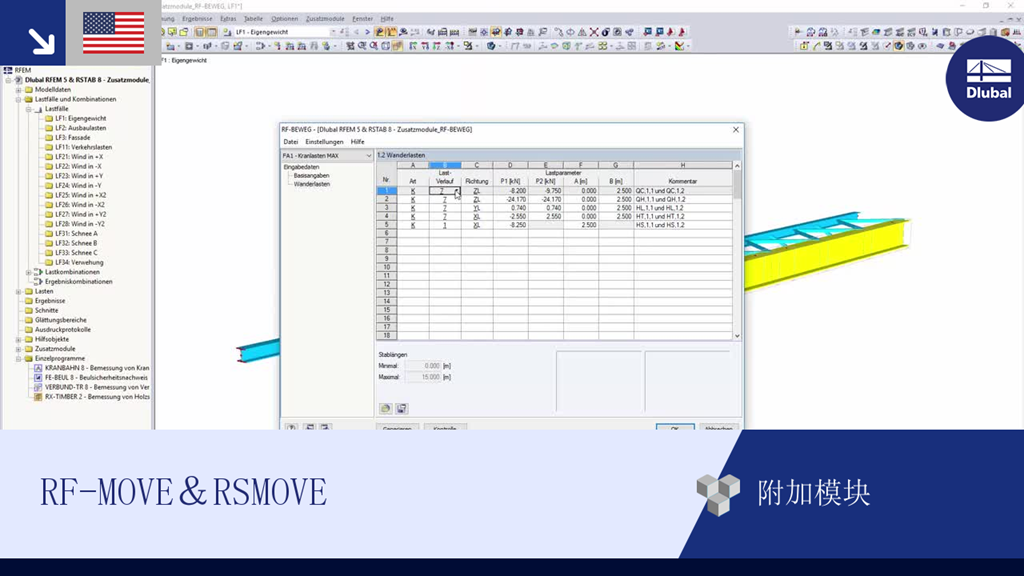The image size is (1024, 576).
Task: Click P1 cell value -24.170
Action: 511,199
